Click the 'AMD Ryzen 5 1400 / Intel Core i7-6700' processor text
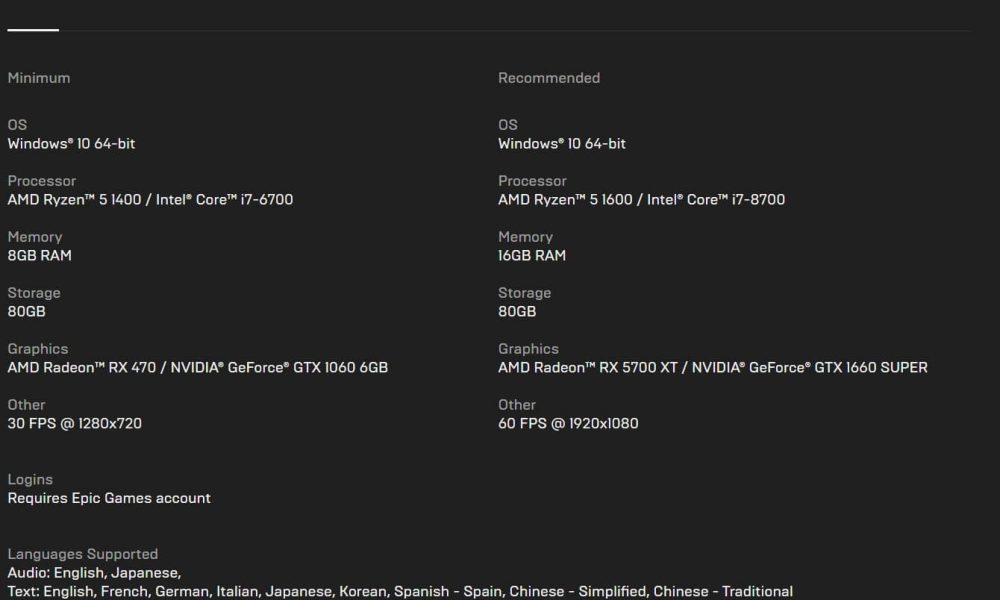This screenshot has width=1000, height=600. pyautogui.click(x=151, y=200)
